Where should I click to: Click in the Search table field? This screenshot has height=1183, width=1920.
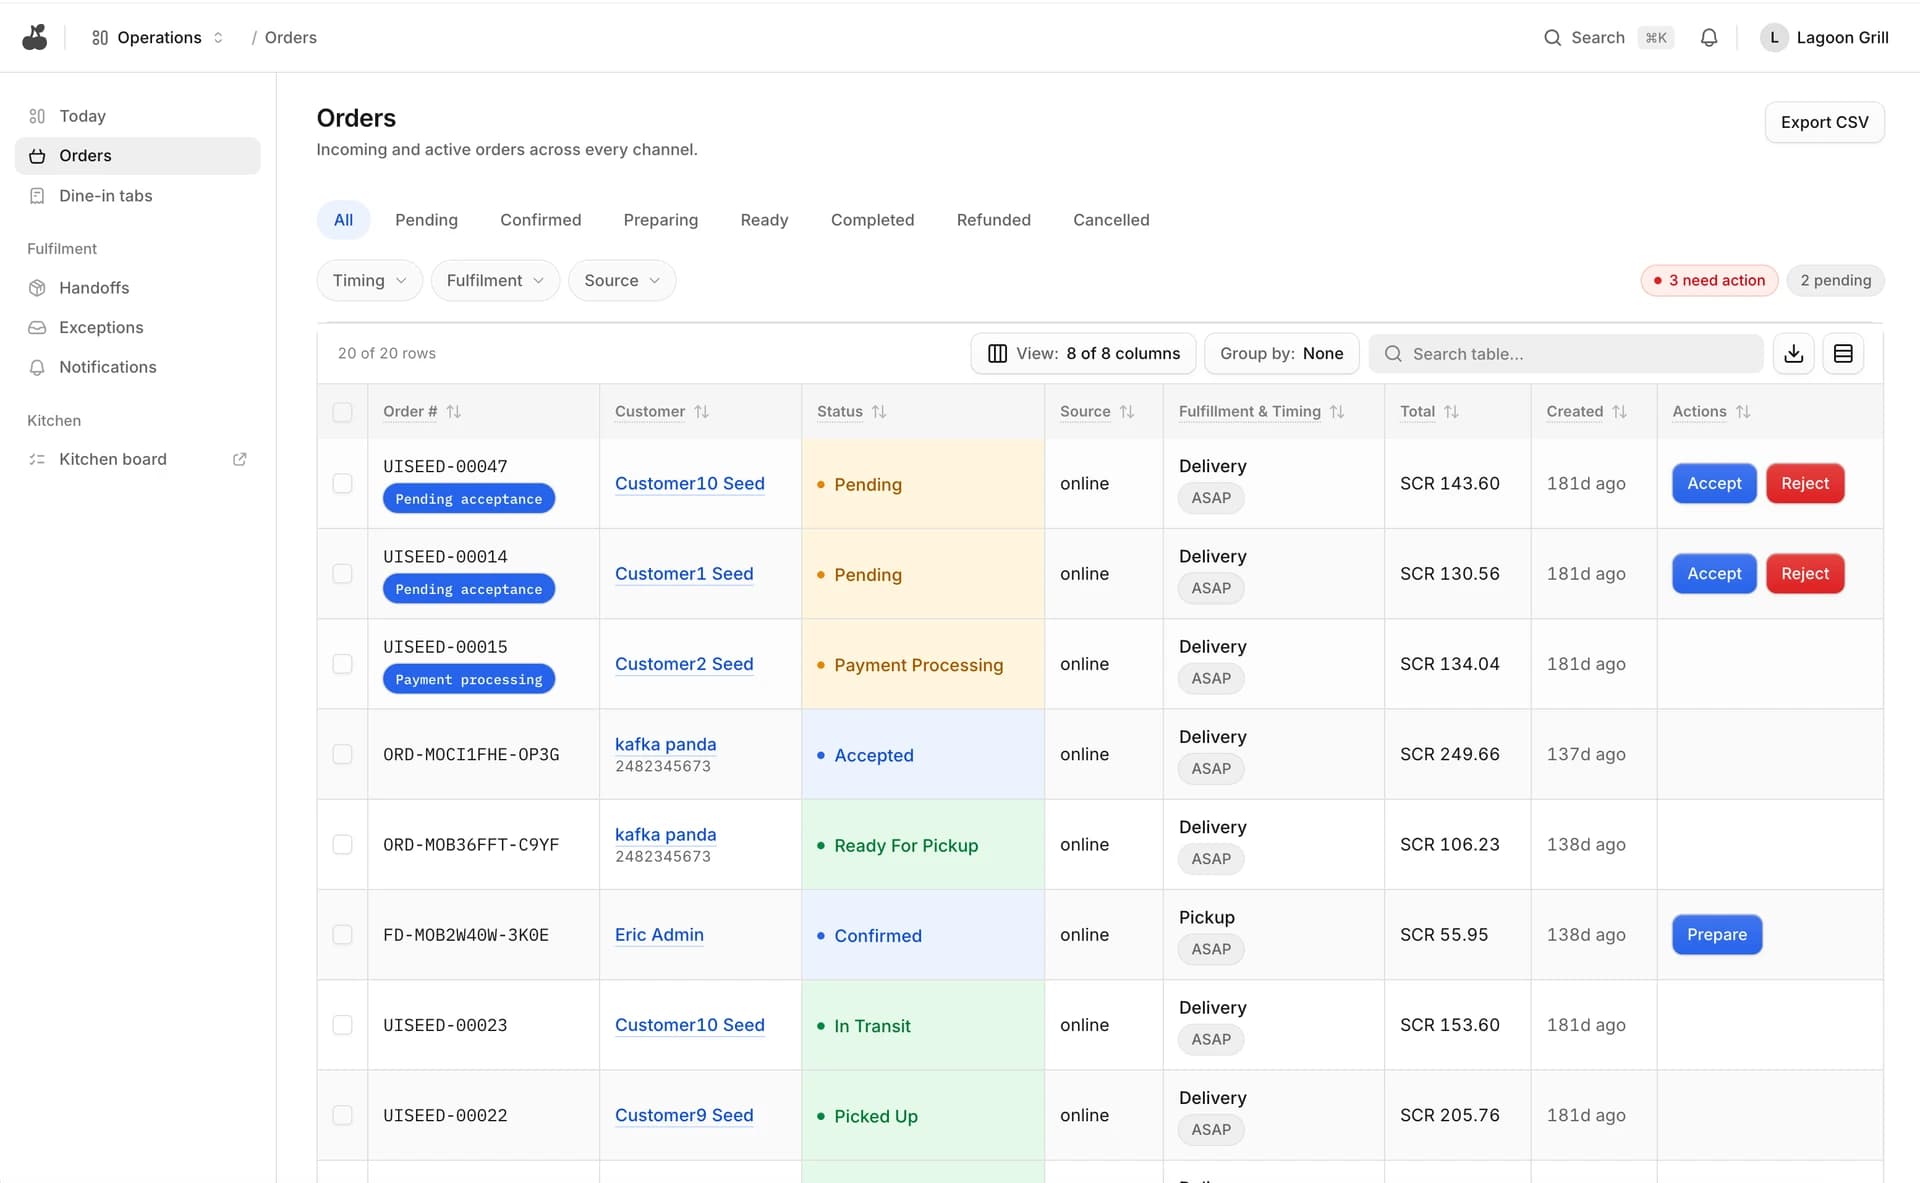tap(1566, 353)
